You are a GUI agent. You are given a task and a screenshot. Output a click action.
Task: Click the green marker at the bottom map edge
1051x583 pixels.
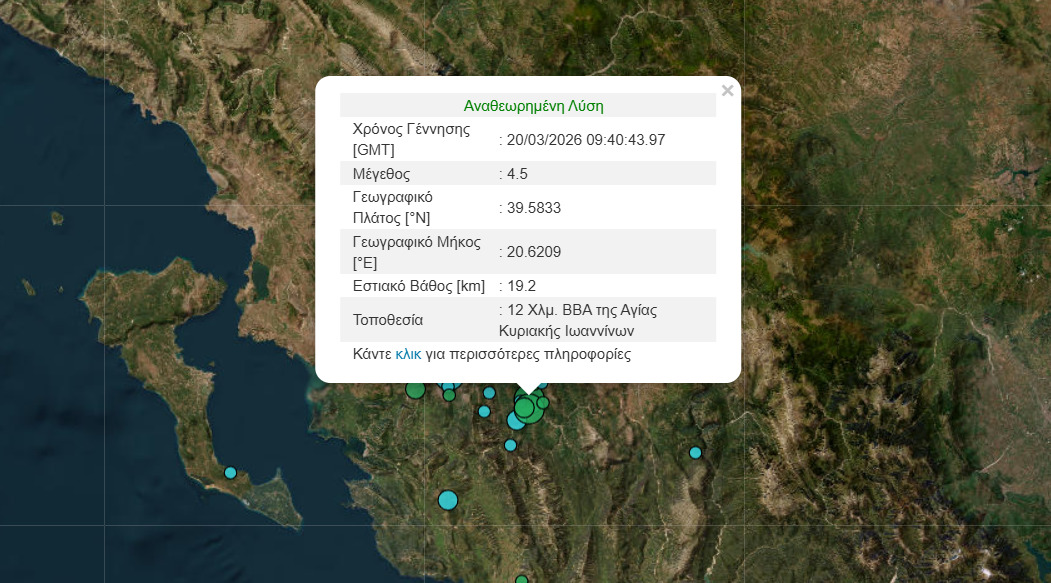[521, 579]
